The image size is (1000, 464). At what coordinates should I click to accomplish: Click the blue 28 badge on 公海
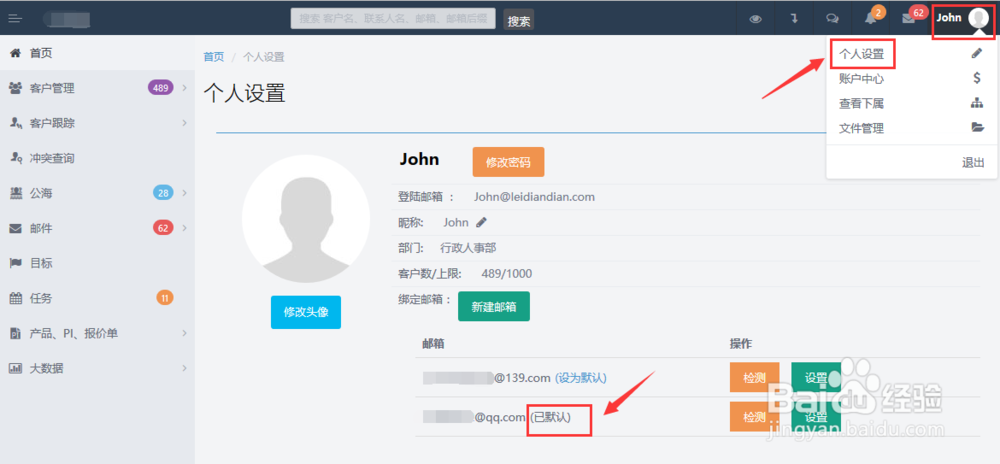(163, 192)
